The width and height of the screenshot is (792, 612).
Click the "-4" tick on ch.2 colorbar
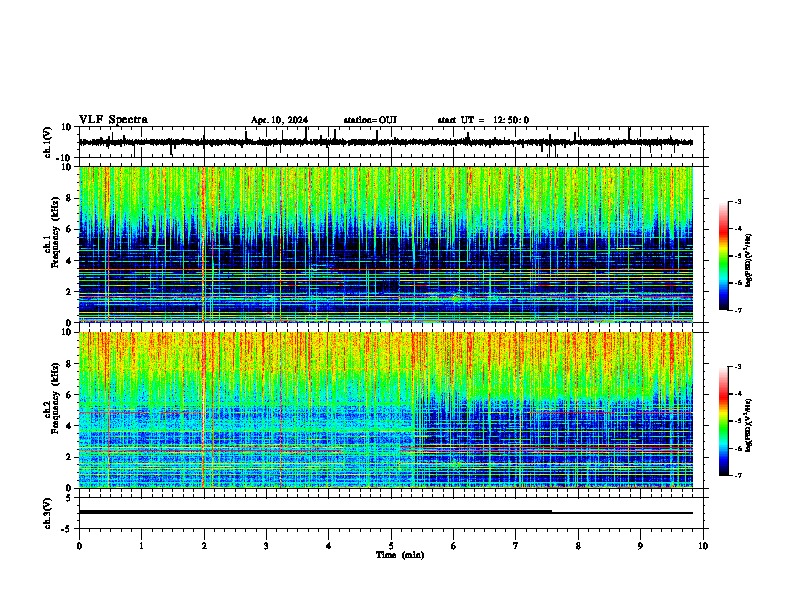(737, 394)
